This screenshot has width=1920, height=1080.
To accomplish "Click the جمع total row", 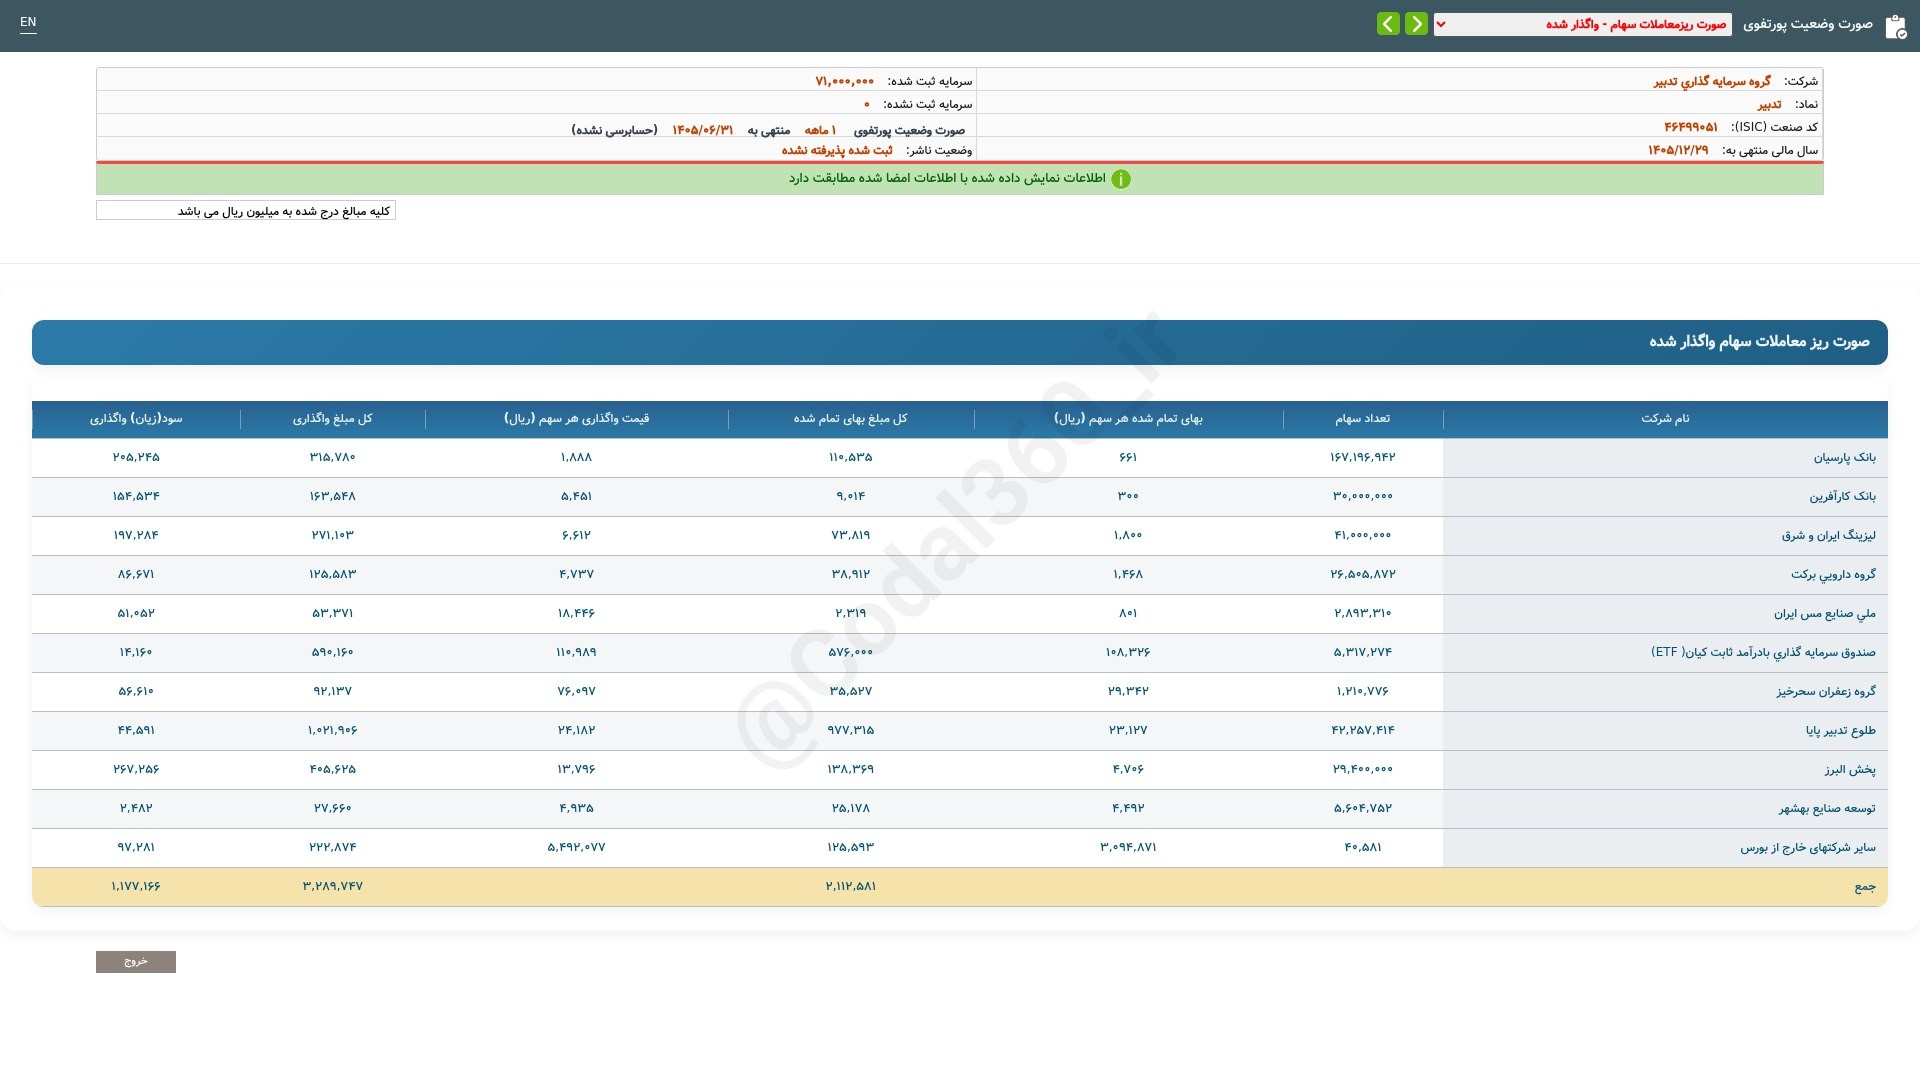I will tap(960, 886).
